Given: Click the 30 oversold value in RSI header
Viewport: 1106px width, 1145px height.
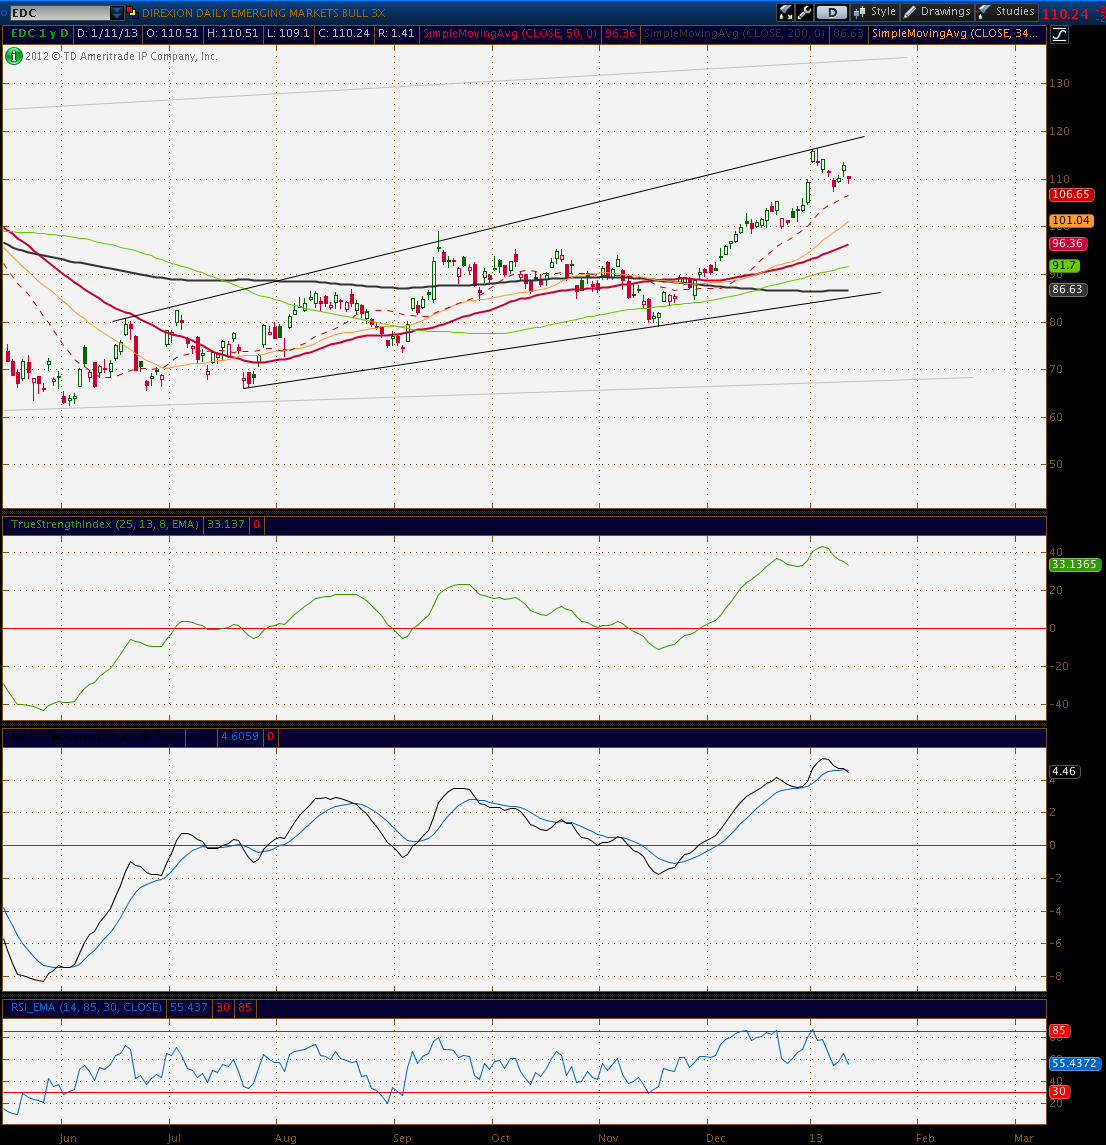Looking at the screenshot, I should point(223,1007).
